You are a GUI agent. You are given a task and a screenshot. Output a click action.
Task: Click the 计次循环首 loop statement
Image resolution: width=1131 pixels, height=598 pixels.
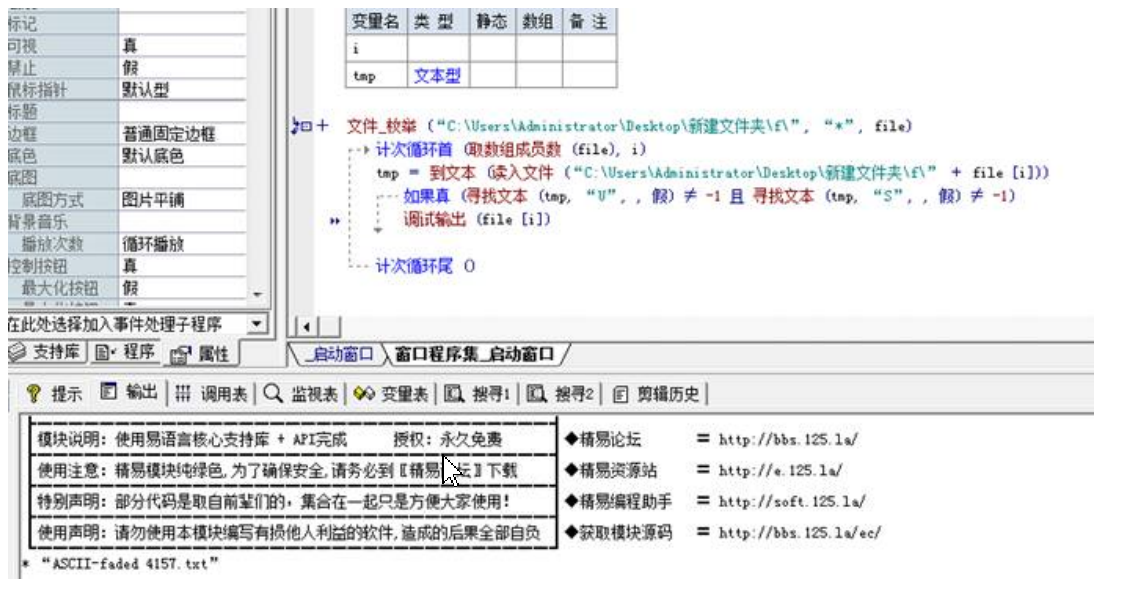(414, 149)
